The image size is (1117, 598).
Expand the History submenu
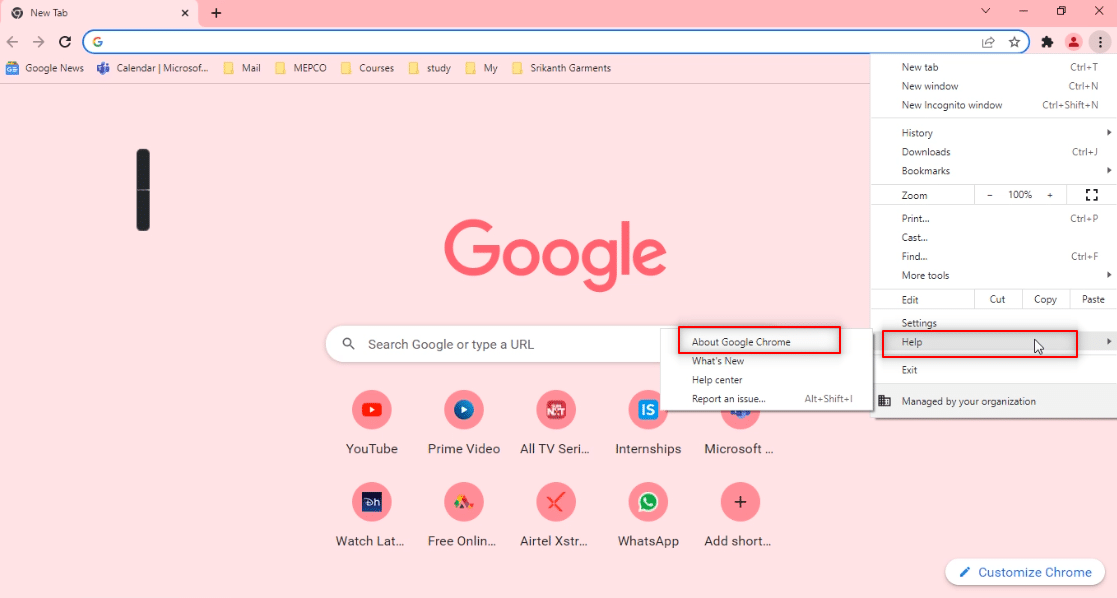pyautogui.click(x=994, y=133)
